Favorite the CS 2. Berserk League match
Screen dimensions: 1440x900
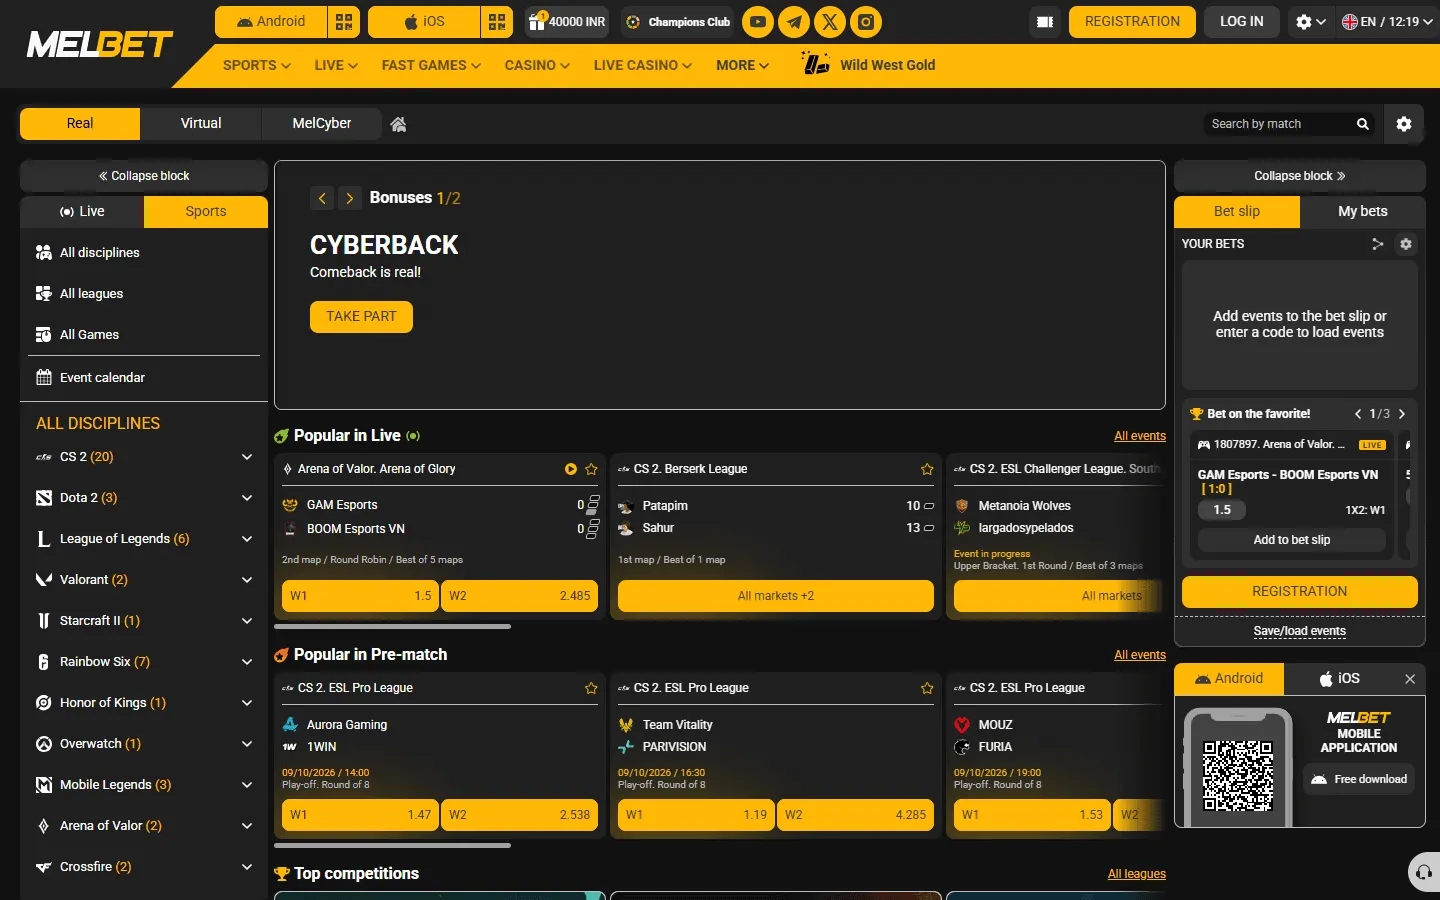click(x=927, y=469)
